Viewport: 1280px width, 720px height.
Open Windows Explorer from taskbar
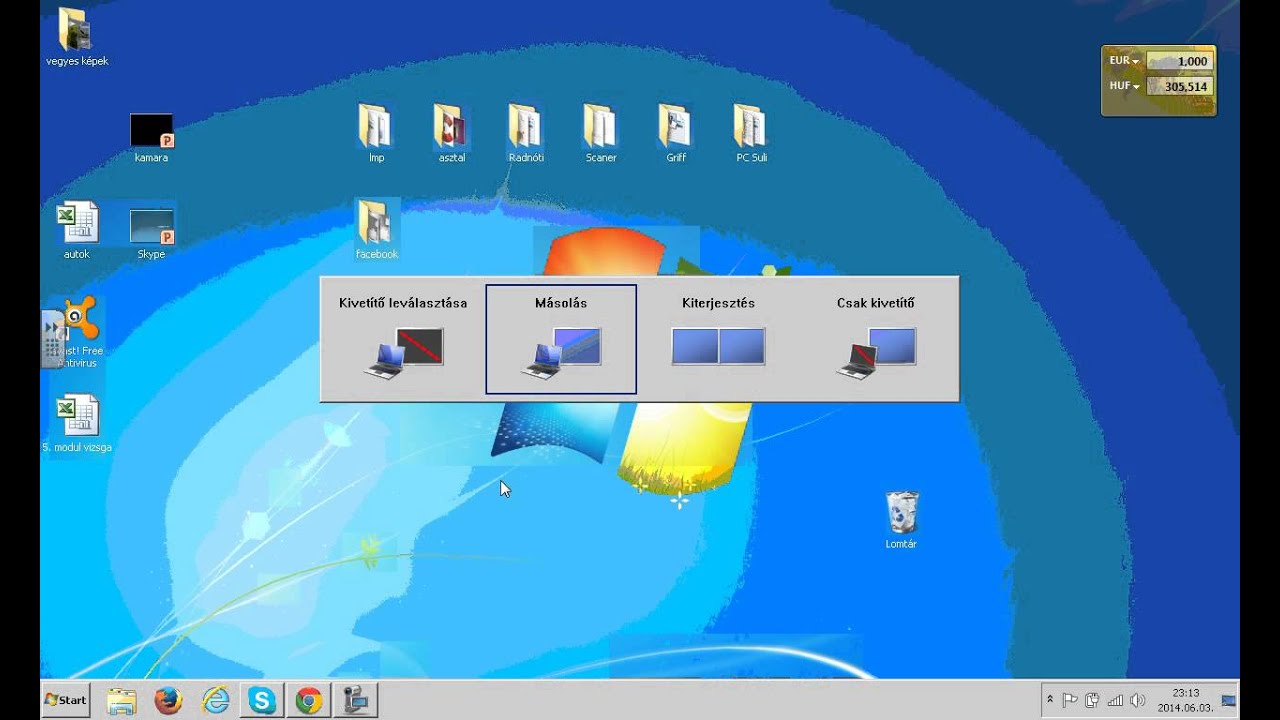click(121, 701)
